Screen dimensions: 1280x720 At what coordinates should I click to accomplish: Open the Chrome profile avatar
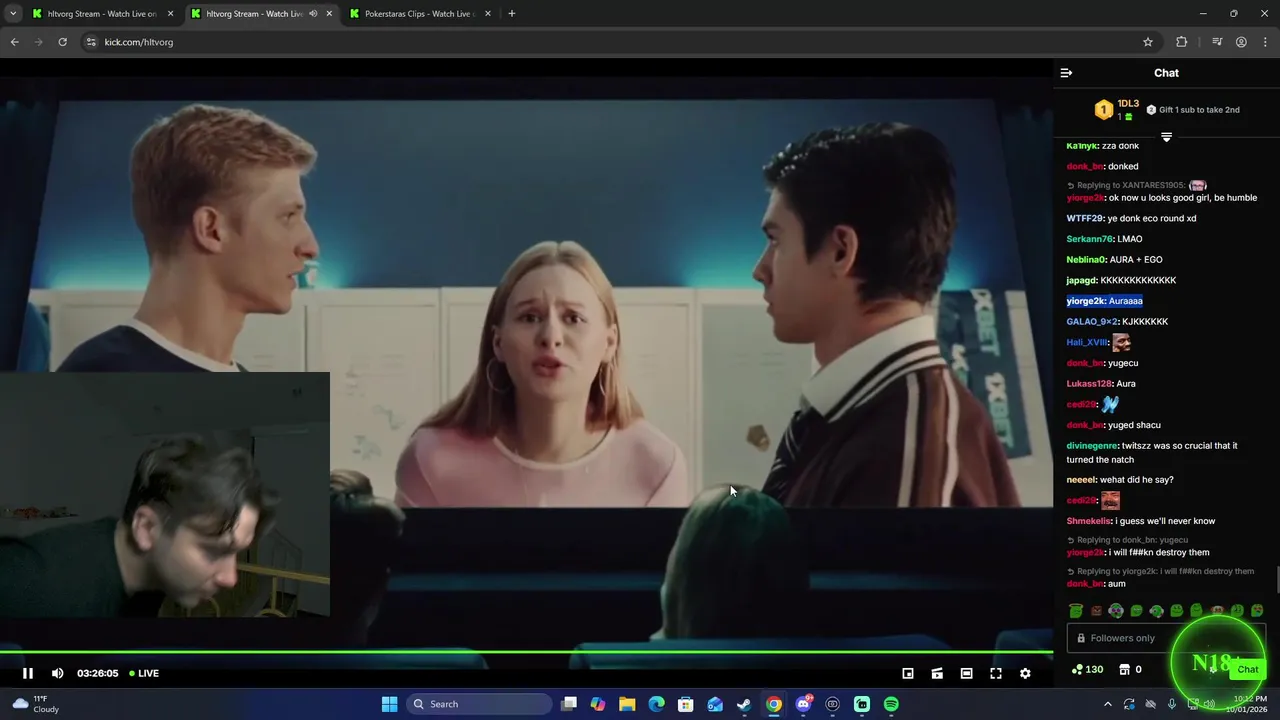point(1241,42)
